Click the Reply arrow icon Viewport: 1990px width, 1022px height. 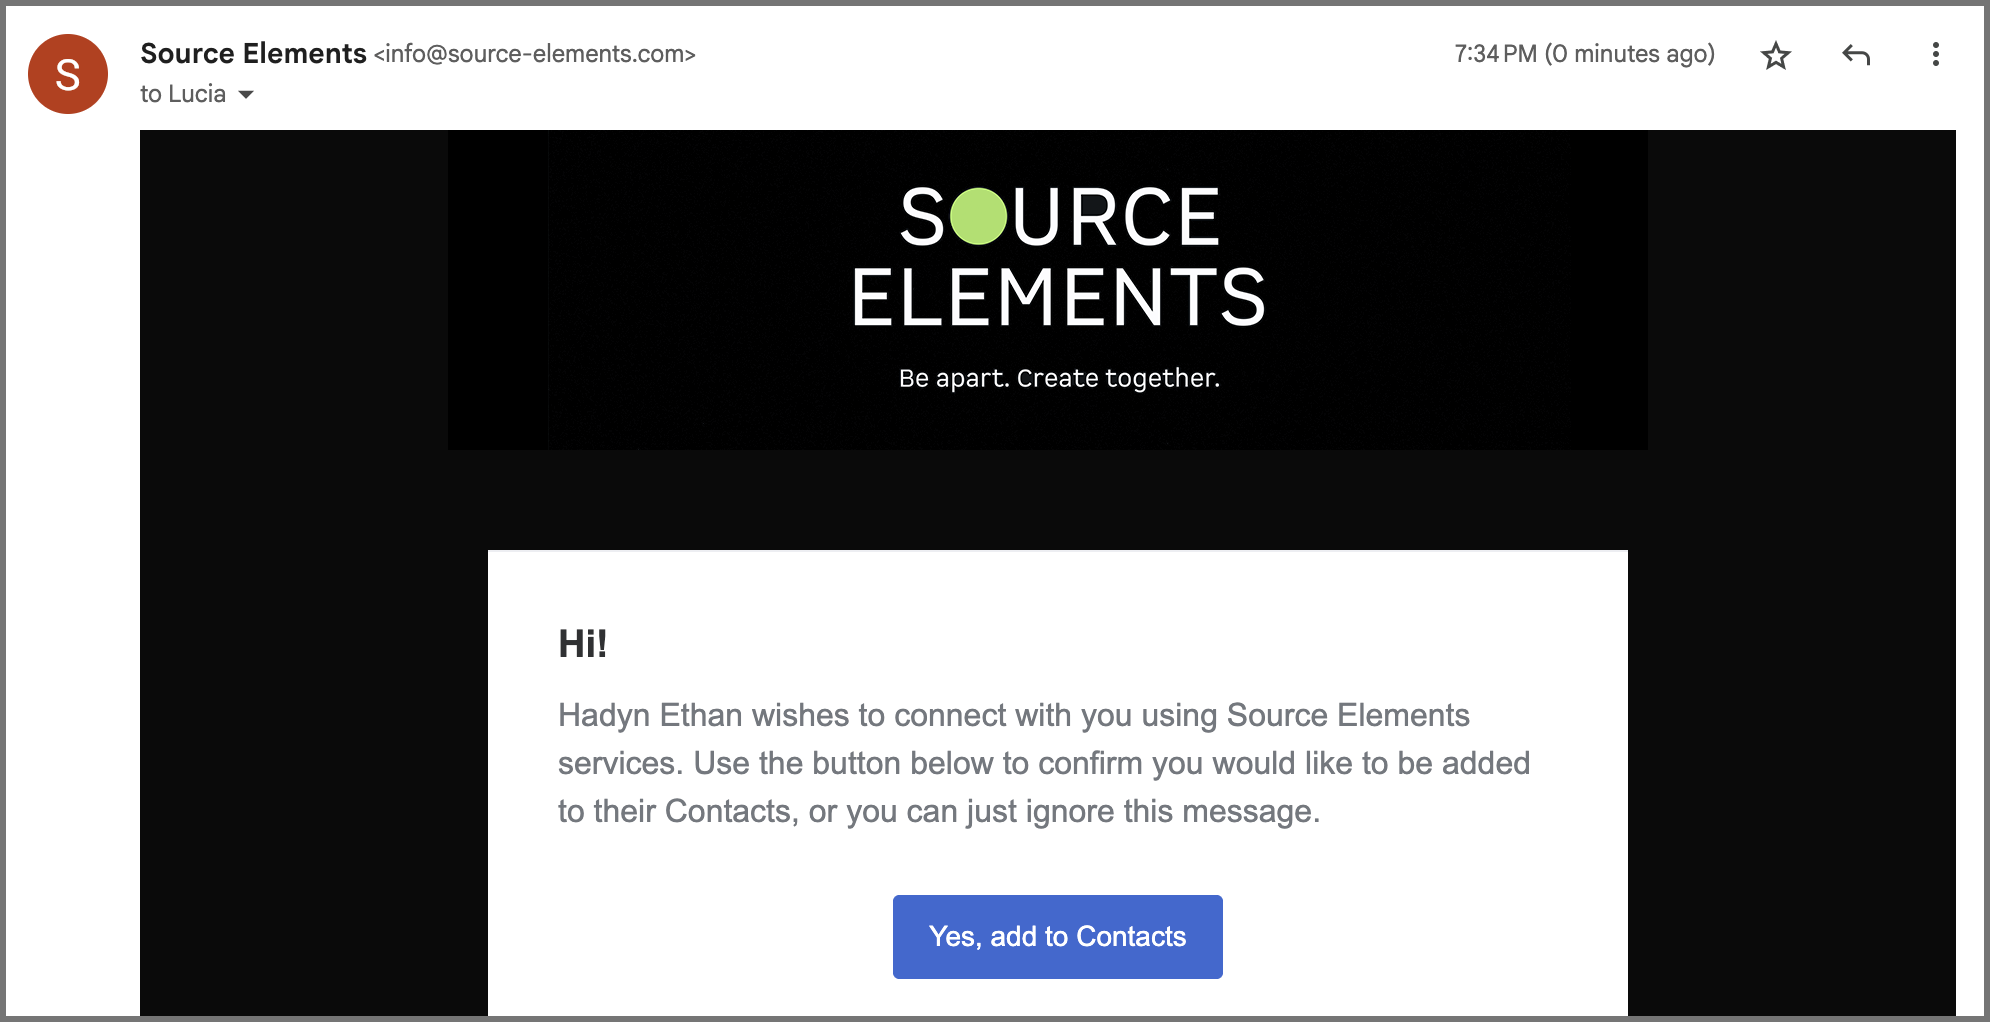[x=1855, y=55]
